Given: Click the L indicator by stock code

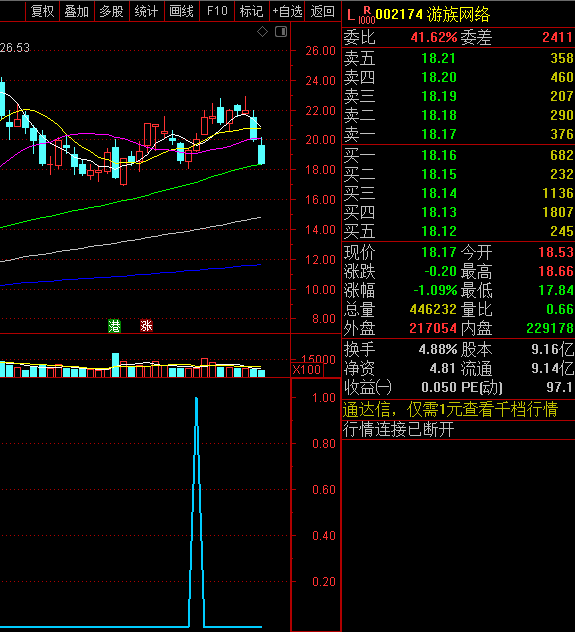Looking at the screenshot, I should click(351, 16).
